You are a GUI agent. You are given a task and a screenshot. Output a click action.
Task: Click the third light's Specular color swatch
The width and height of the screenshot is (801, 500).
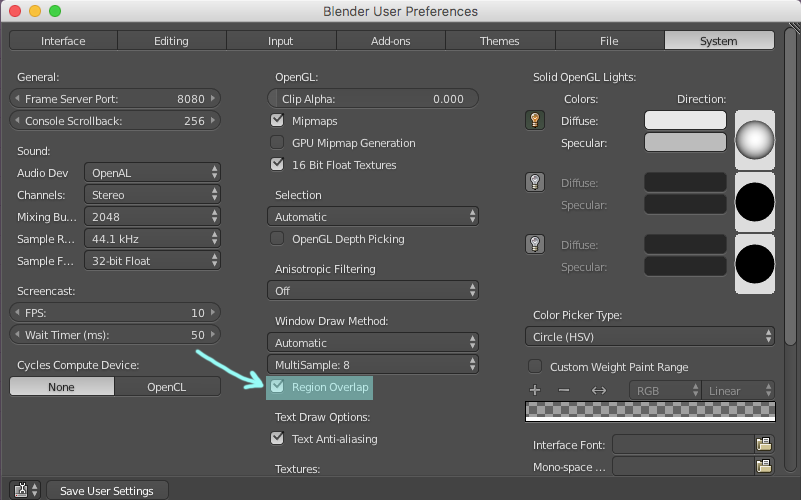point(685,267)
